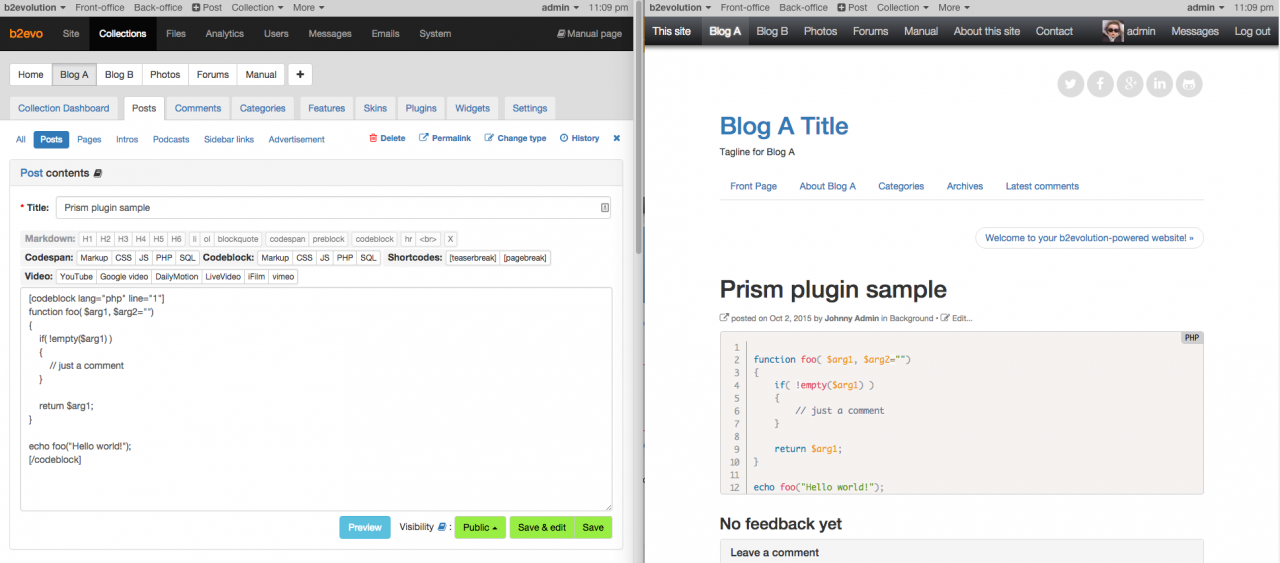1280x563 pixels.
Task: Open the GitHub social icon on the blog
Action: (x=1188, y=84)
